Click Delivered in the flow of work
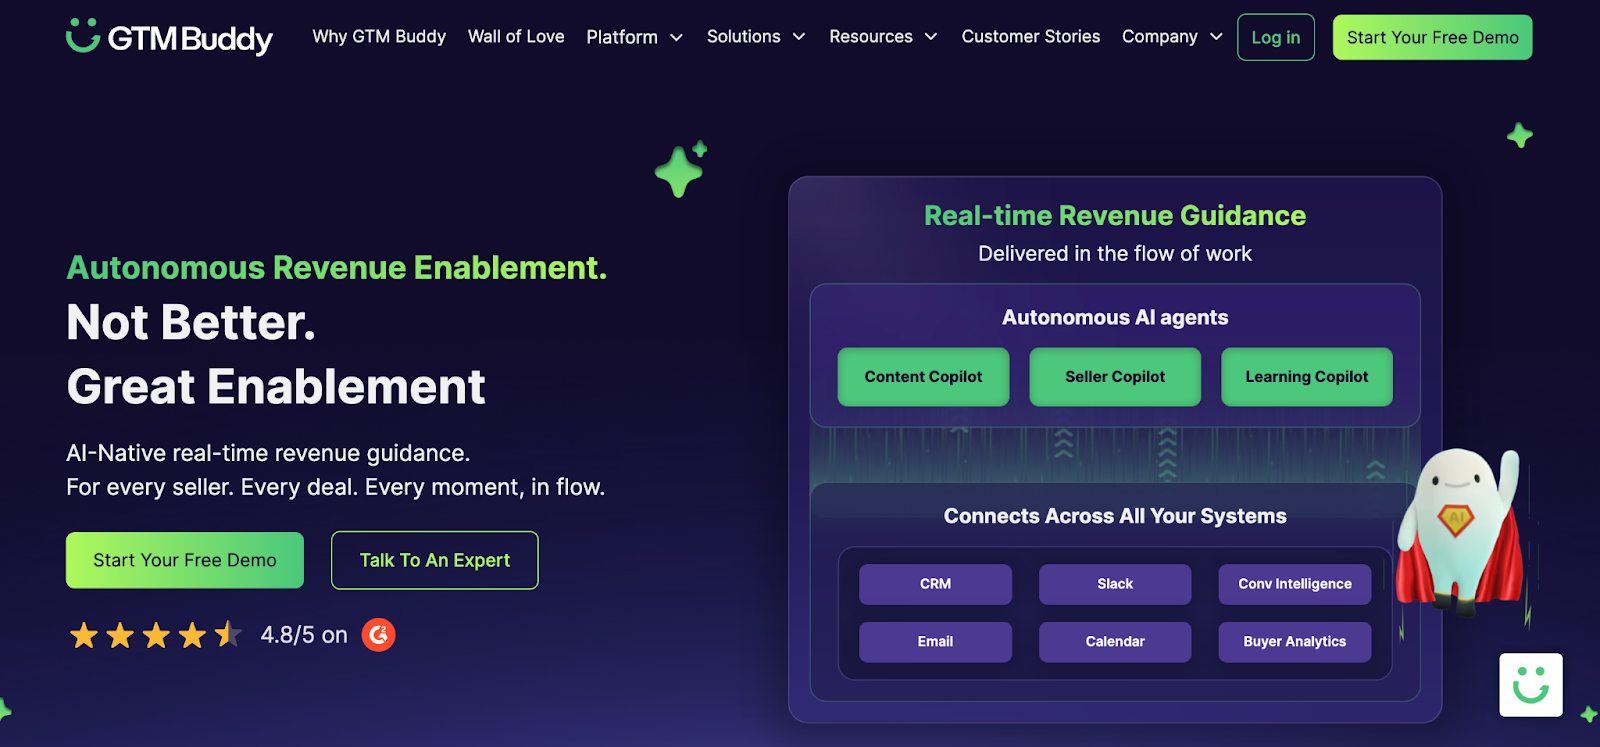The image size is (1600, 747). click(x=1115, y=254)
